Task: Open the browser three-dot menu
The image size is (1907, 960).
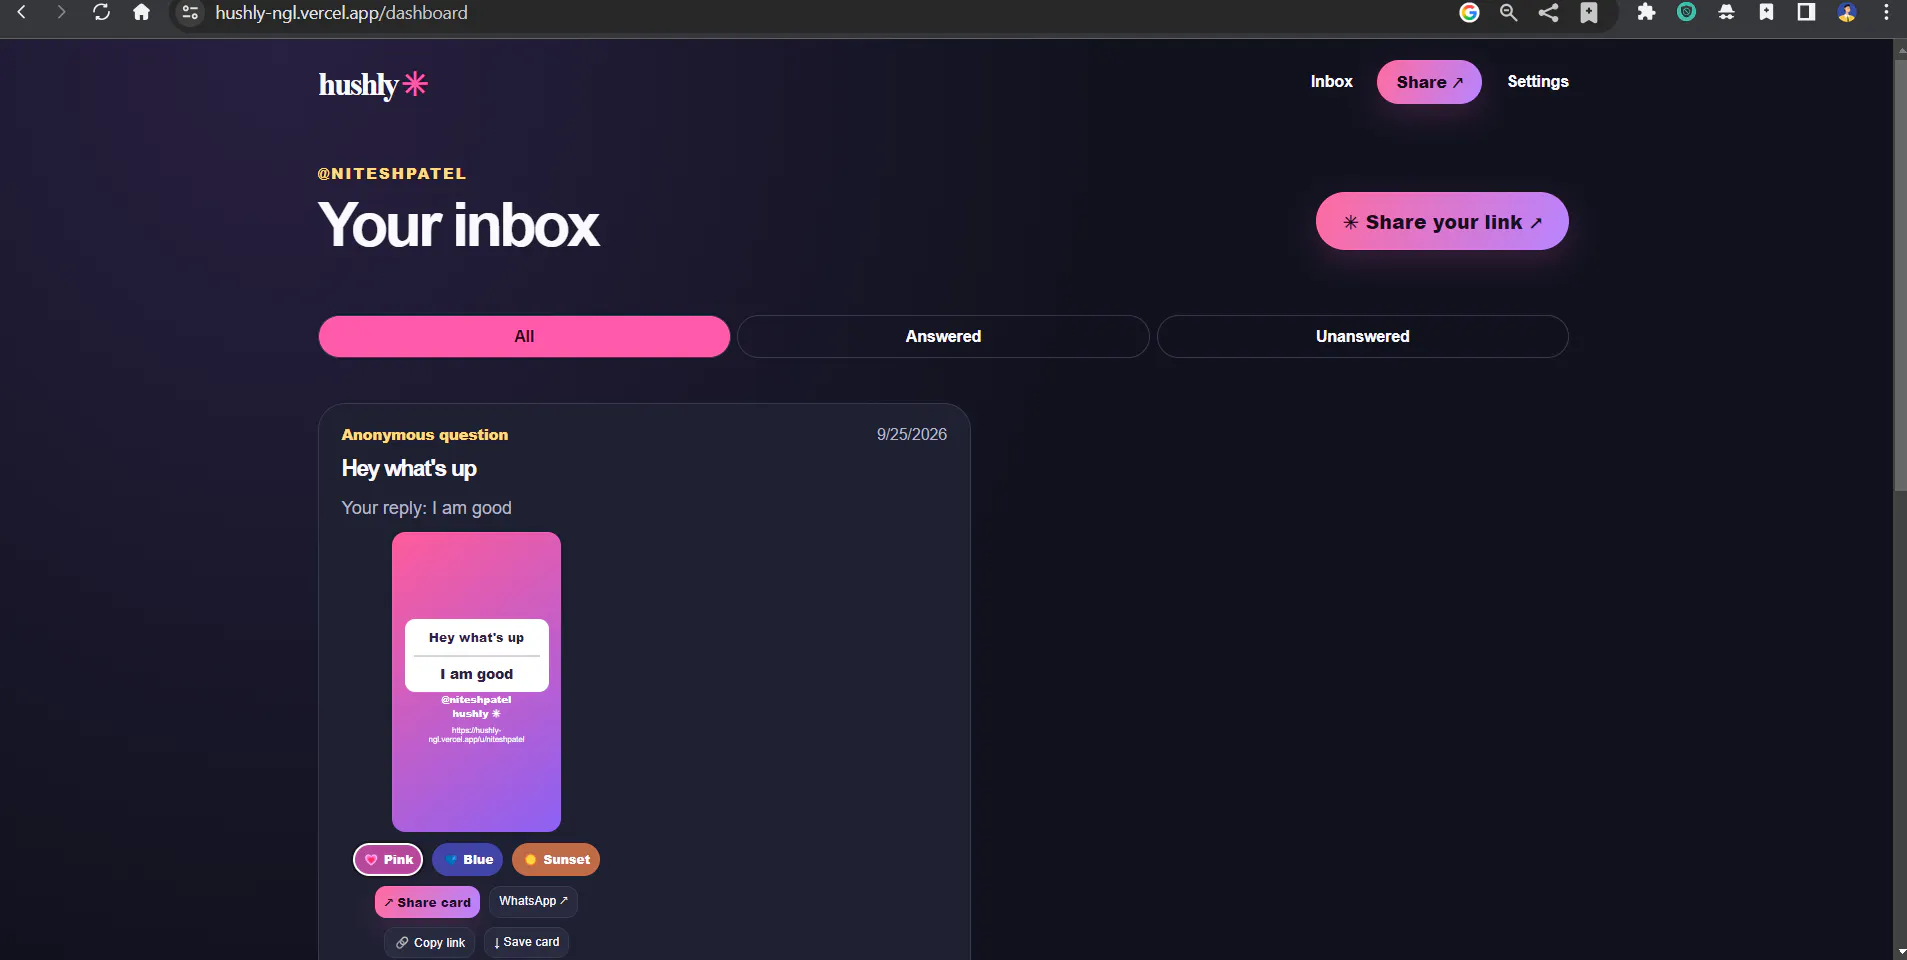Action: (1886, 12)
